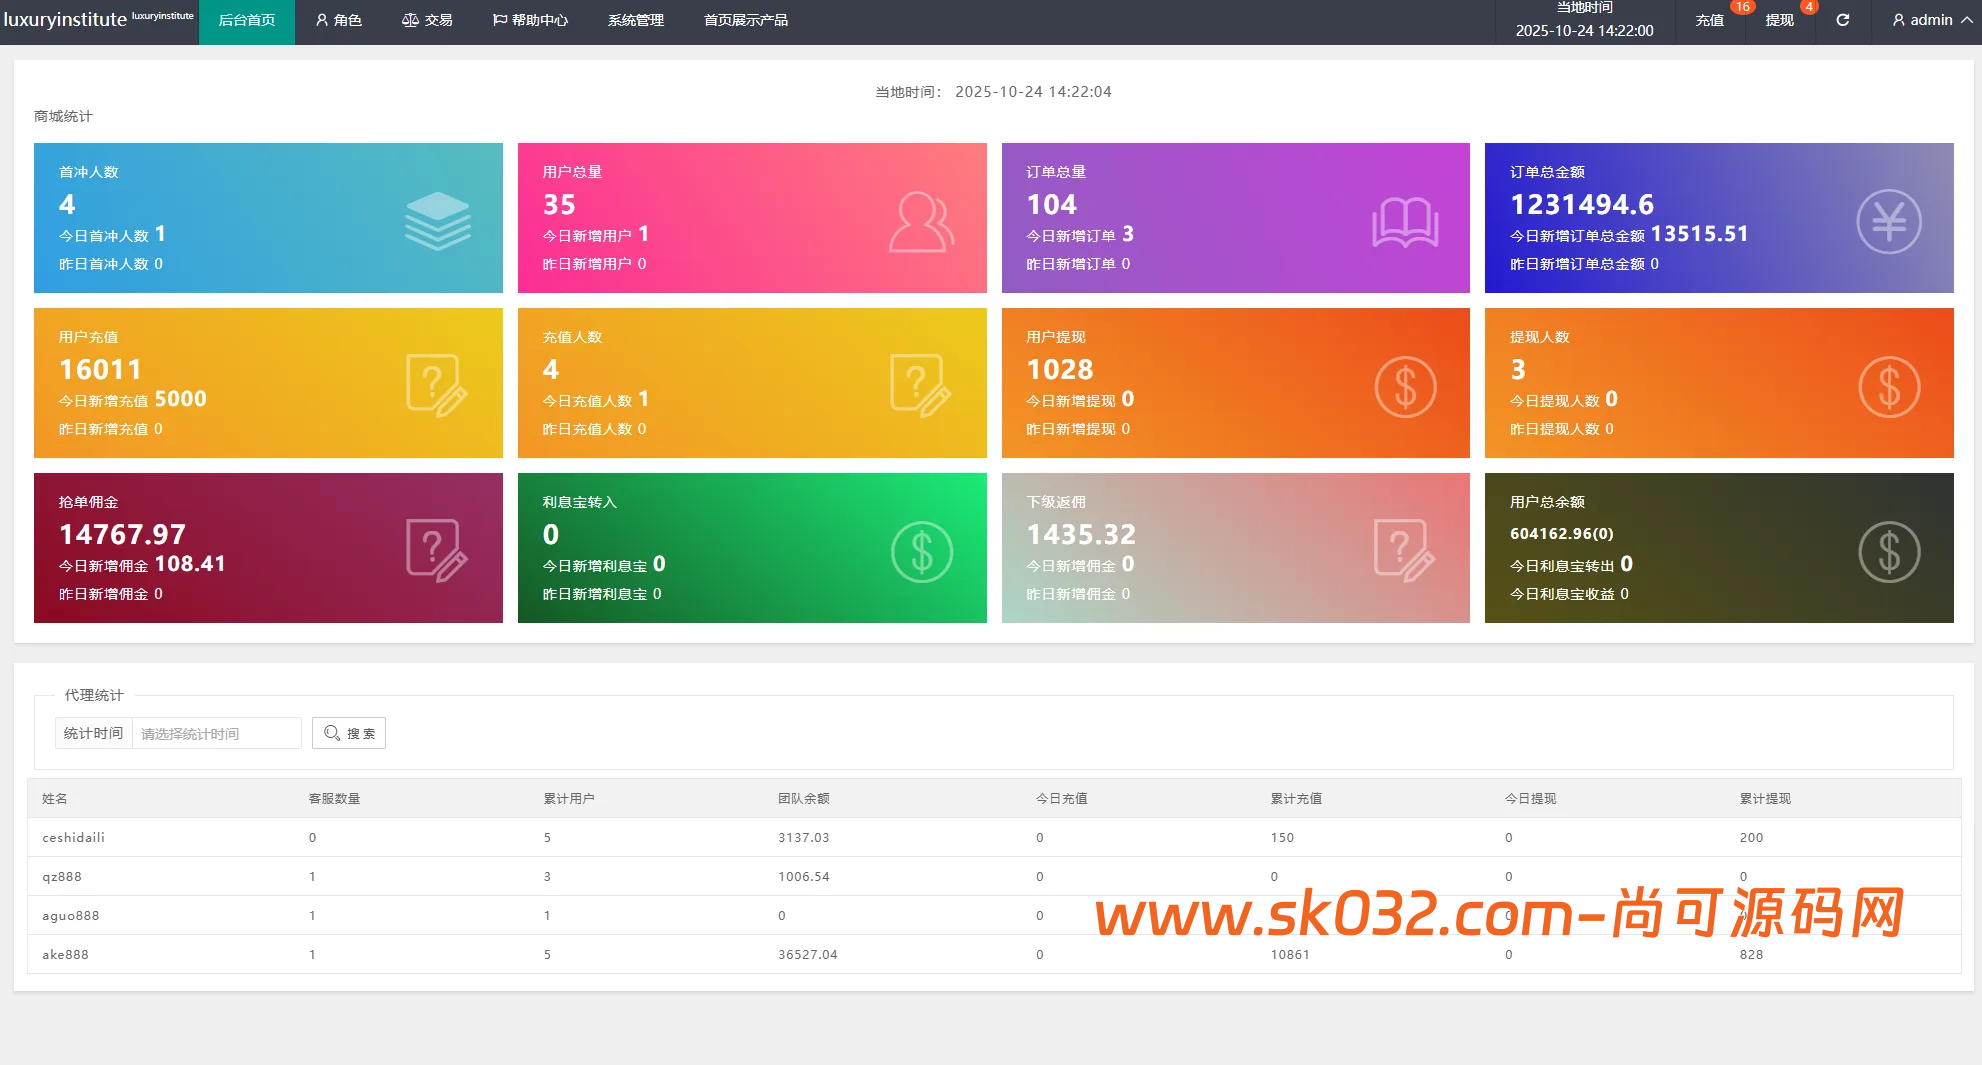The width and height of the screenshot is (1982, 1065).
Task: Expand the admin user dropdown
Action: pos(1931,20)
